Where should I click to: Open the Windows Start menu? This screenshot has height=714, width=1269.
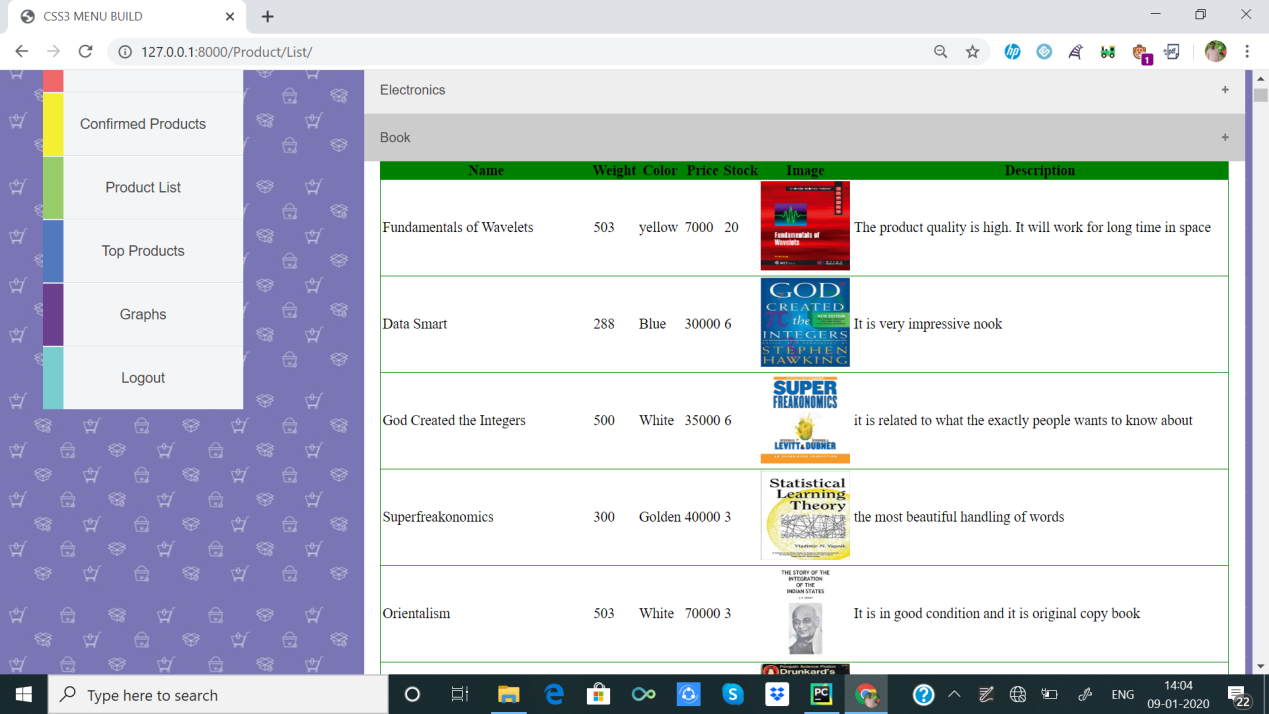point(24,694)
